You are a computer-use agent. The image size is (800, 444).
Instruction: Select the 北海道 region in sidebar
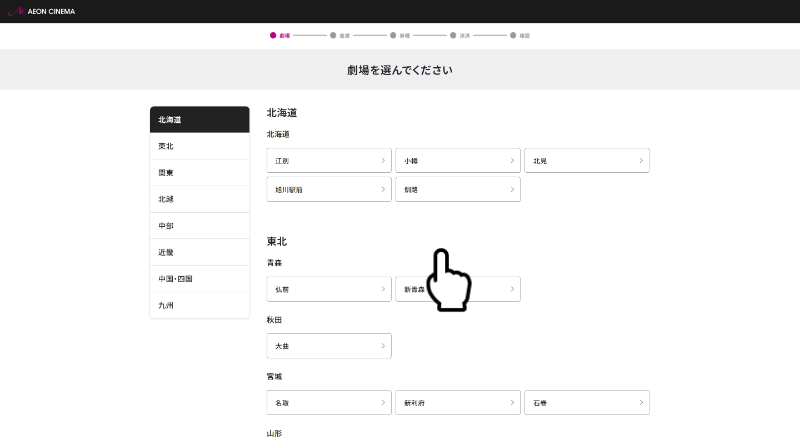click(x=199, y=119)
